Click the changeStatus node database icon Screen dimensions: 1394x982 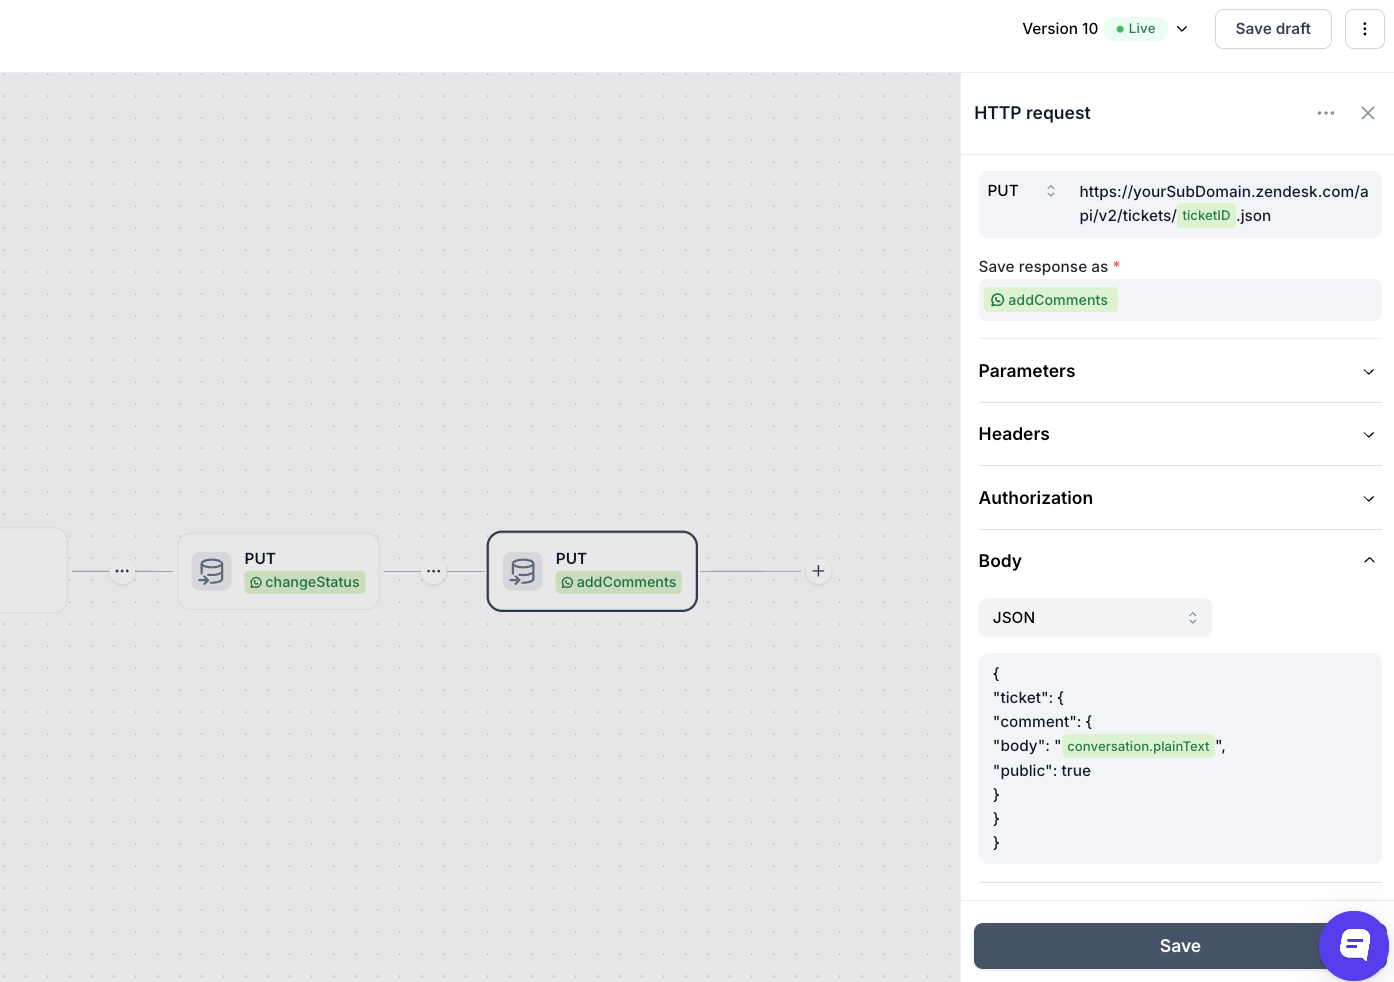point(212,571)
